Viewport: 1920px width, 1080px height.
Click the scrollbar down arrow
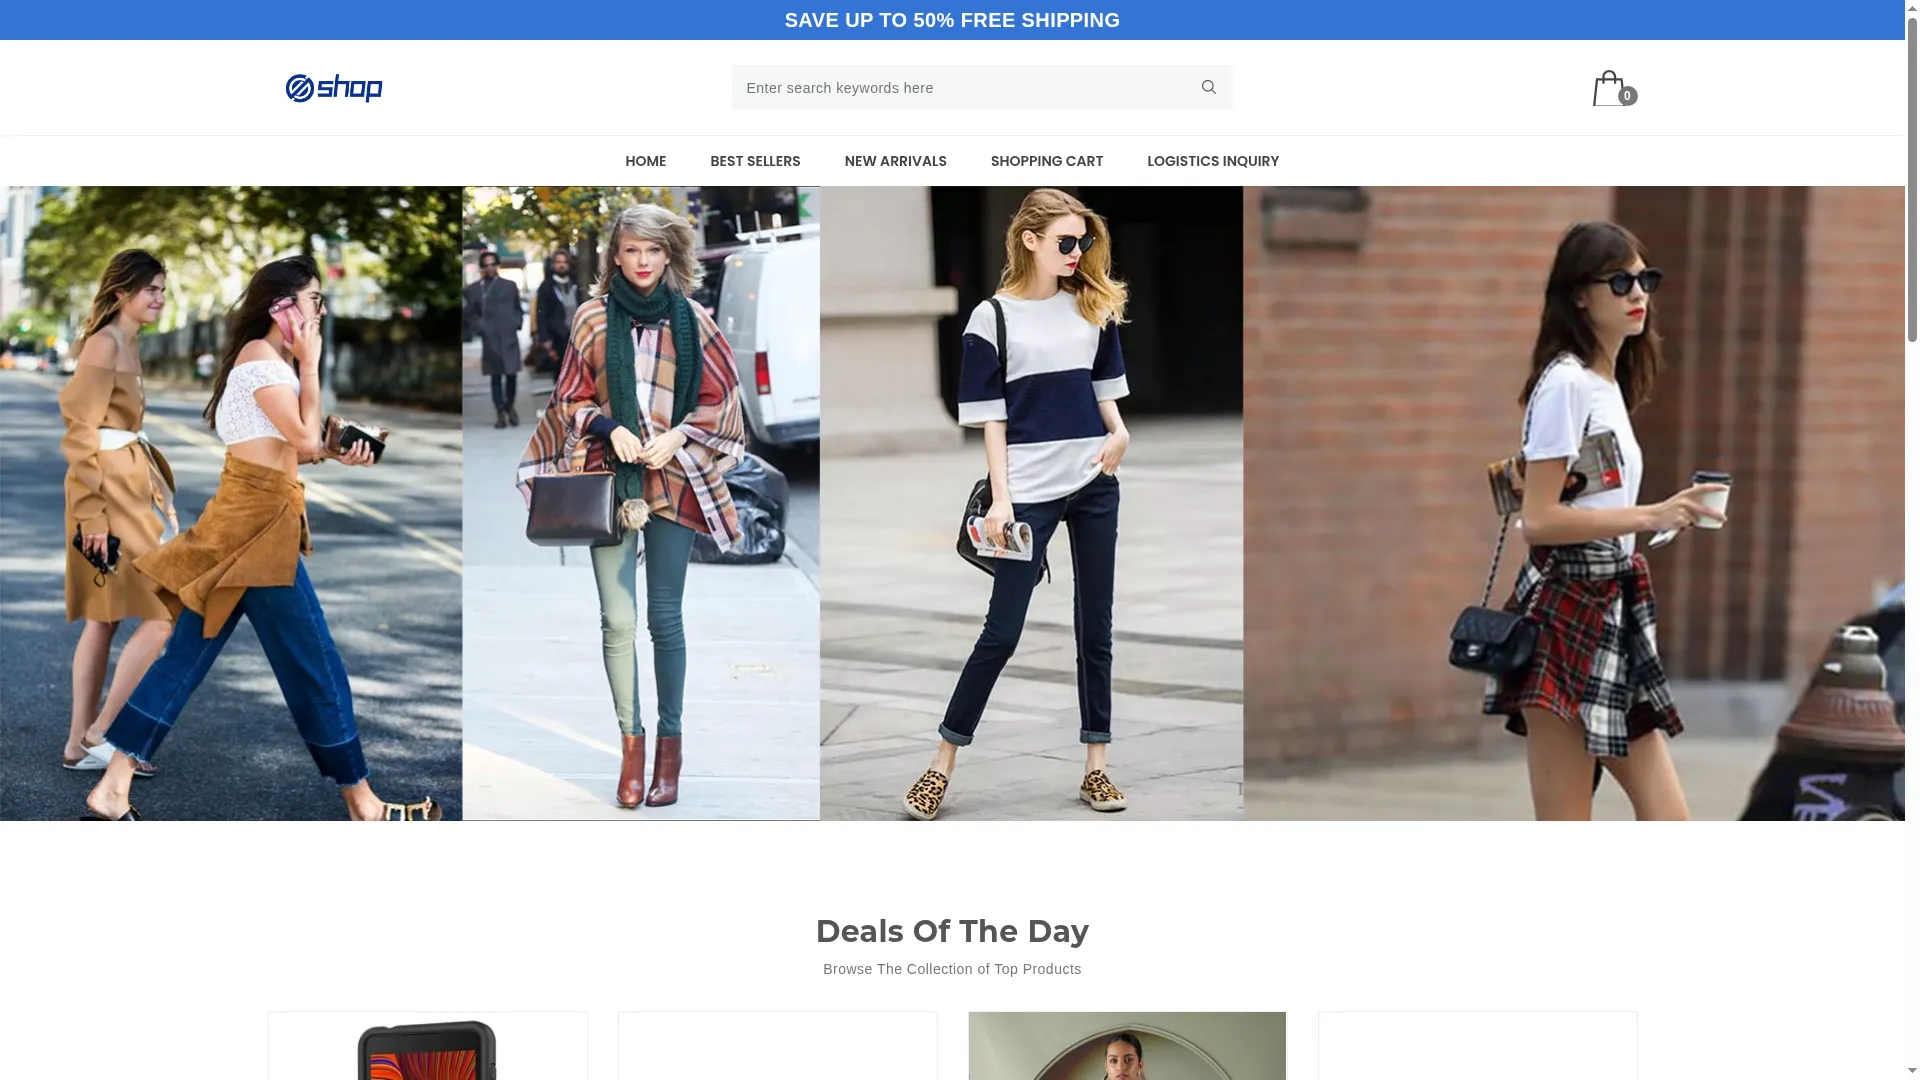tap(1912, 1072)
